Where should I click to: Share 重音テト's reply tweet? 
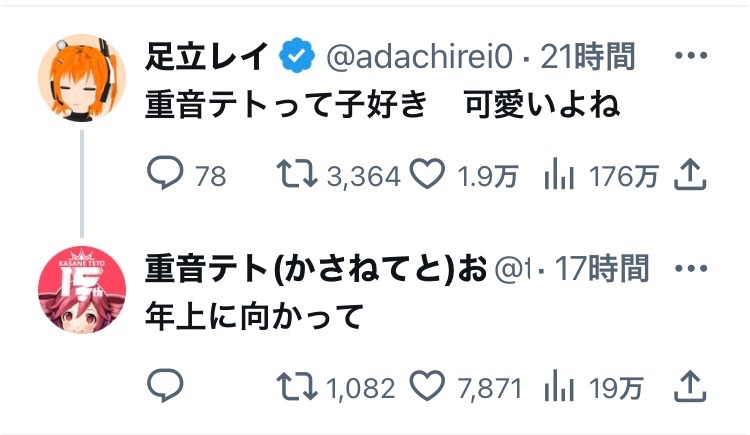click(691, 386)
